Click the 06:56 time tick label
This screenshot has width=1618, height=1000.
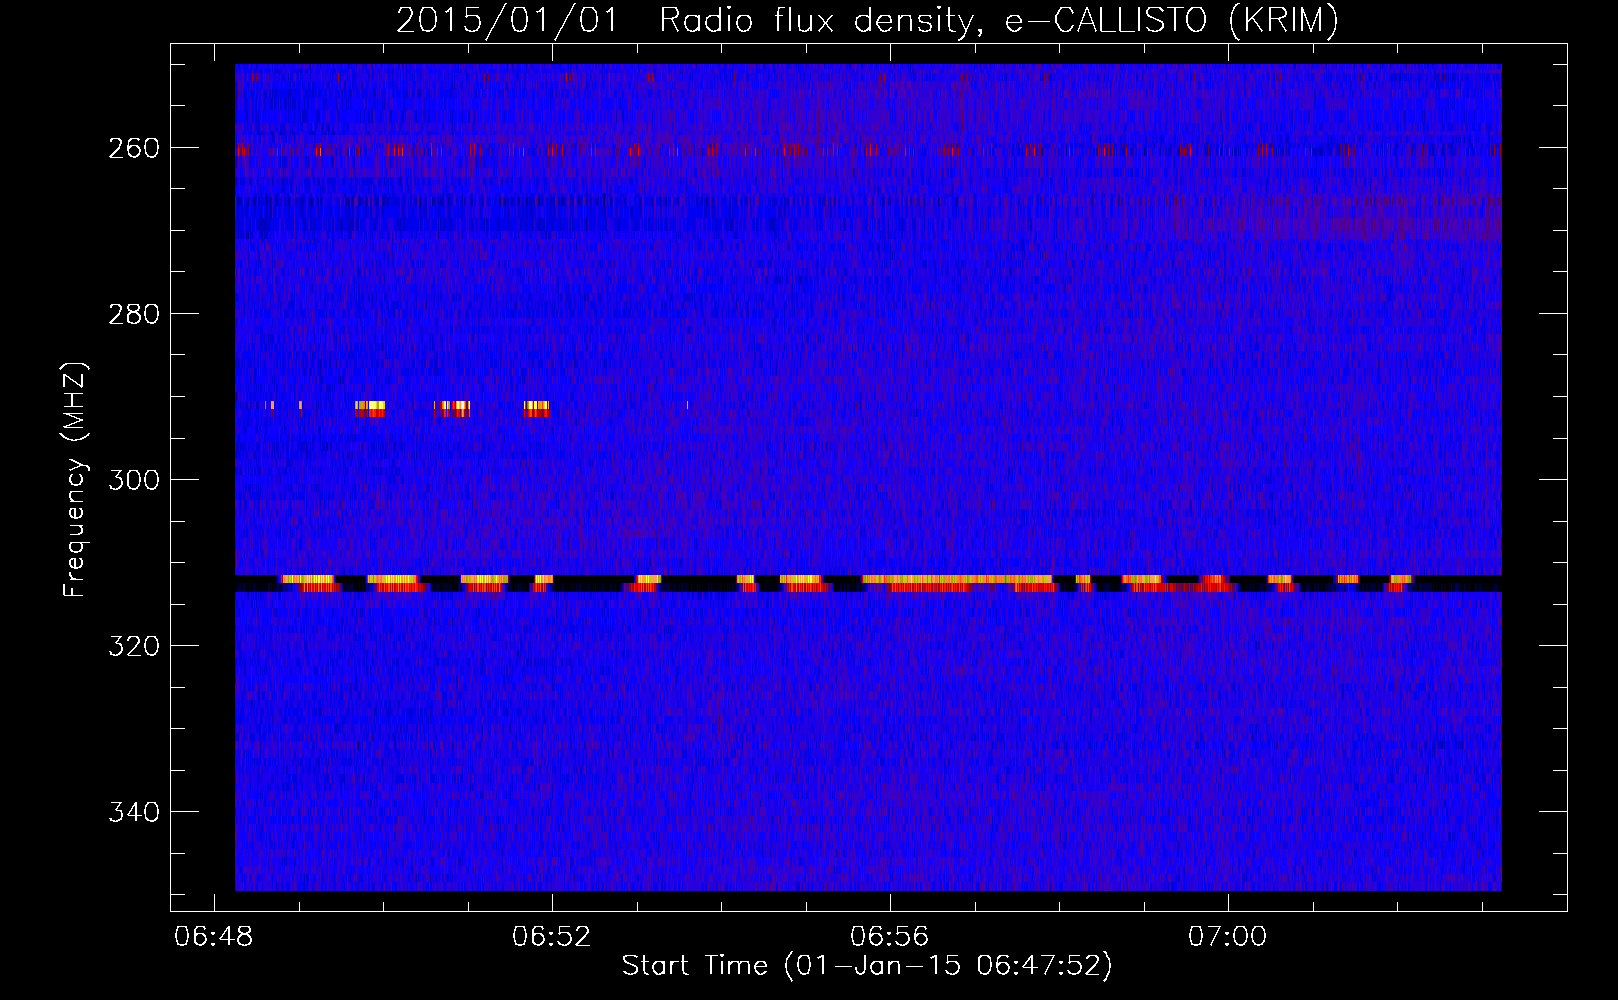[890, 937]
